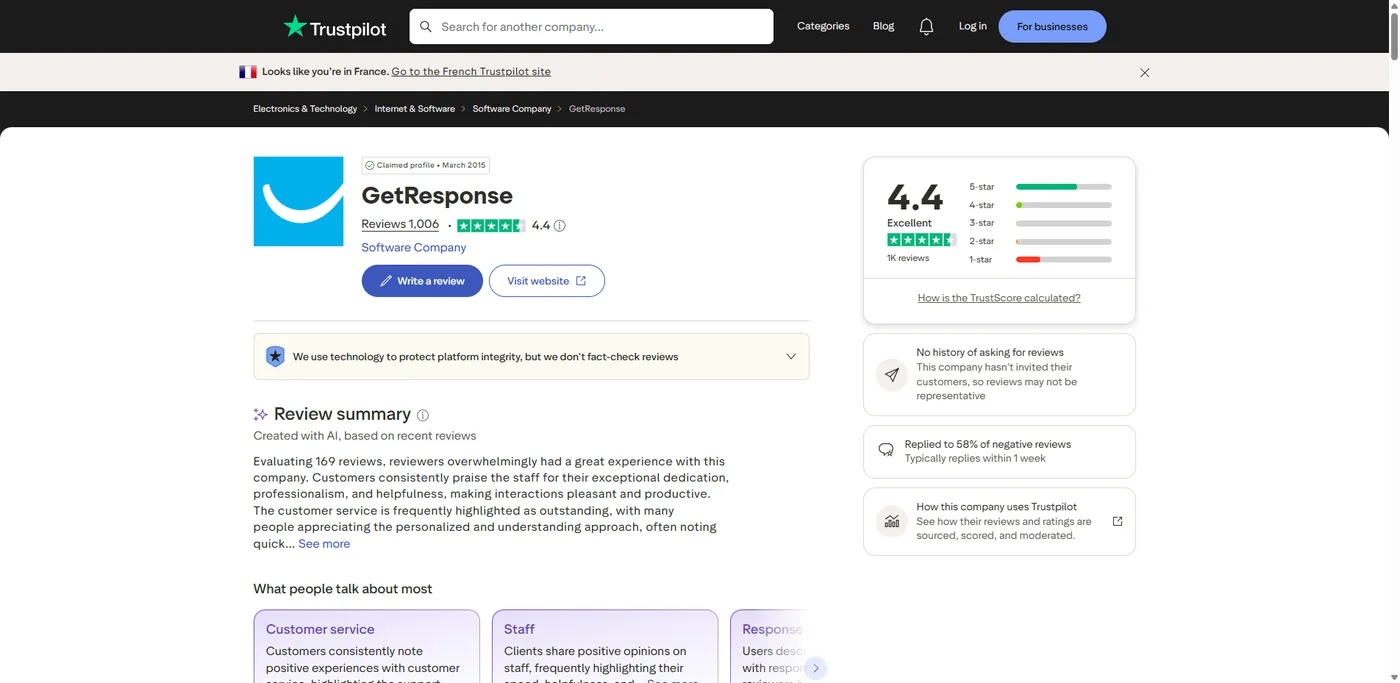Go to the French Trustpilot site
The image size is (1400, 683).
coord(471,72)
